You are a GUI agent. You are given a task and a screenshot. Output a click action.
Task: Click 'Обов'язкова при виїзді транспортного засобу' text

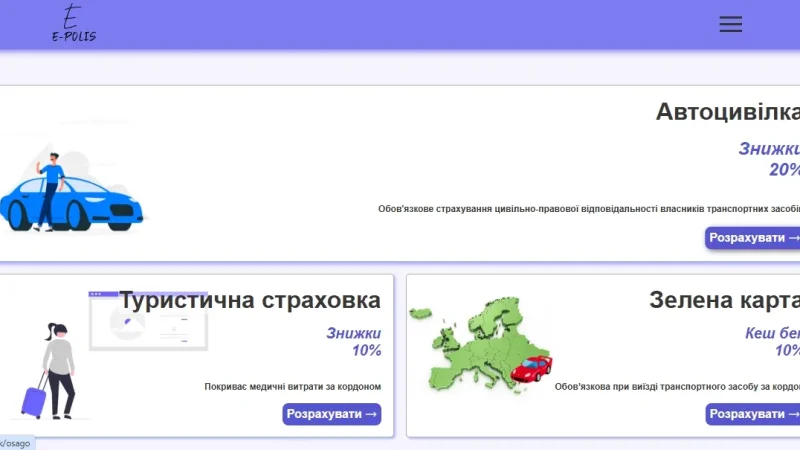coord(677,387)
